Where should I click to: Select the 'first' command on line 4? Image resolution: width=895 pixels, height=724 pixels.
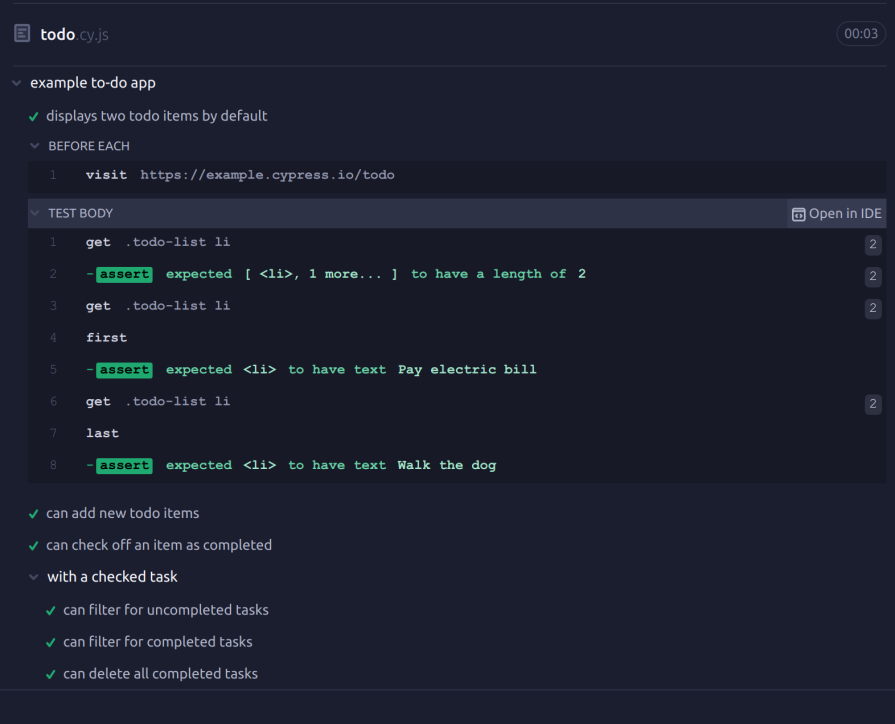click(x=106, y=337)
